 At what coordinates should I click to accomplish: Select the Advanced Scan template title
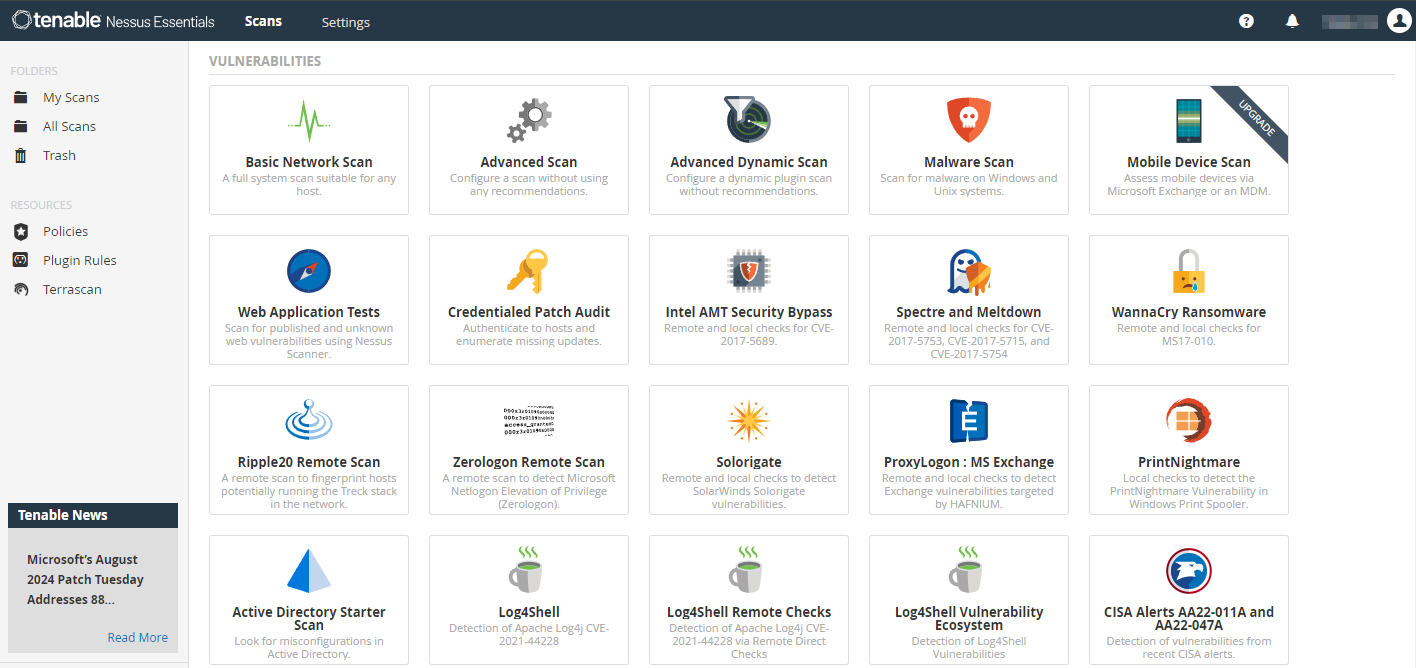point(528,162)
